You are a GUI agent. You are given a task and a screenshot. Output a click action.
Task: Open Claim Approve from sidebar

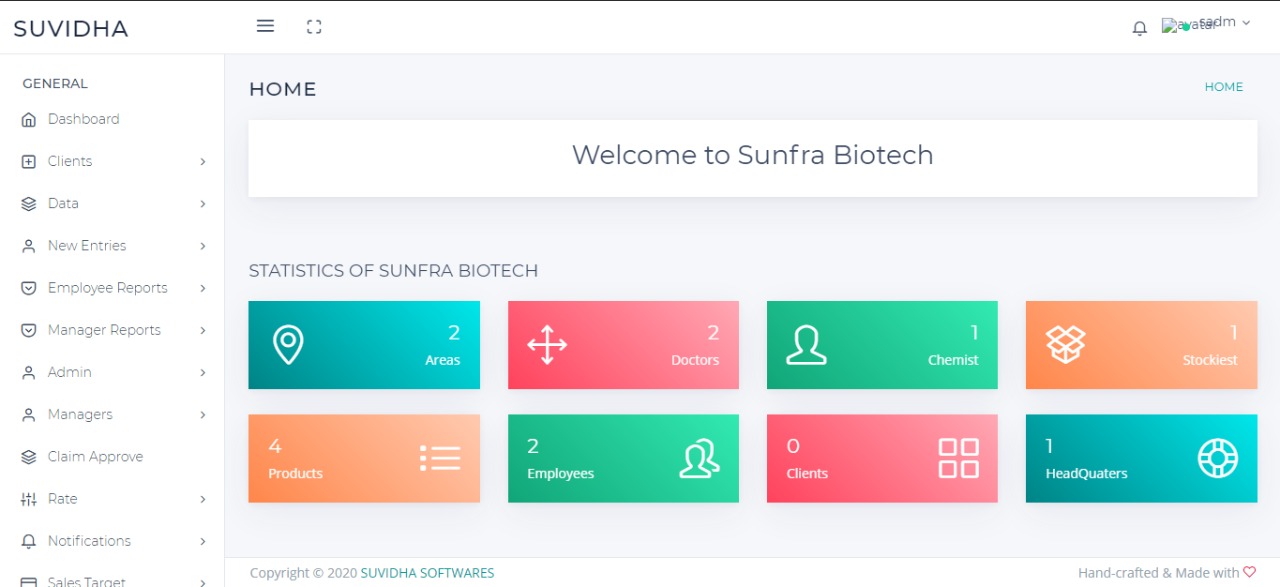(95, 457)
